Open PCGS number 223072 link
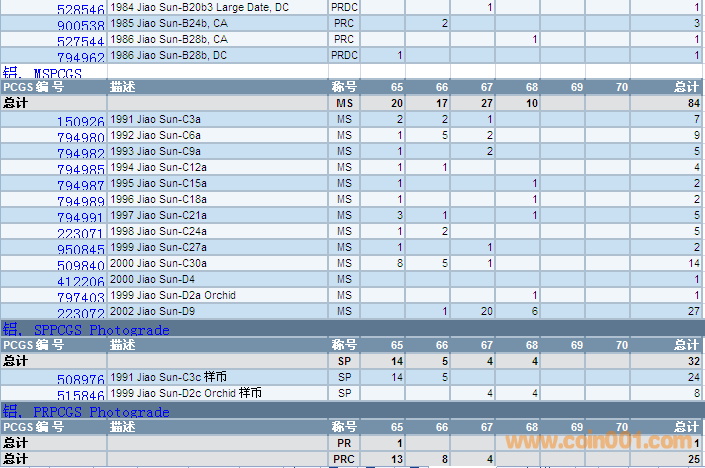Image resolution: width=705 pixels, height=468 pixels. 80,314
